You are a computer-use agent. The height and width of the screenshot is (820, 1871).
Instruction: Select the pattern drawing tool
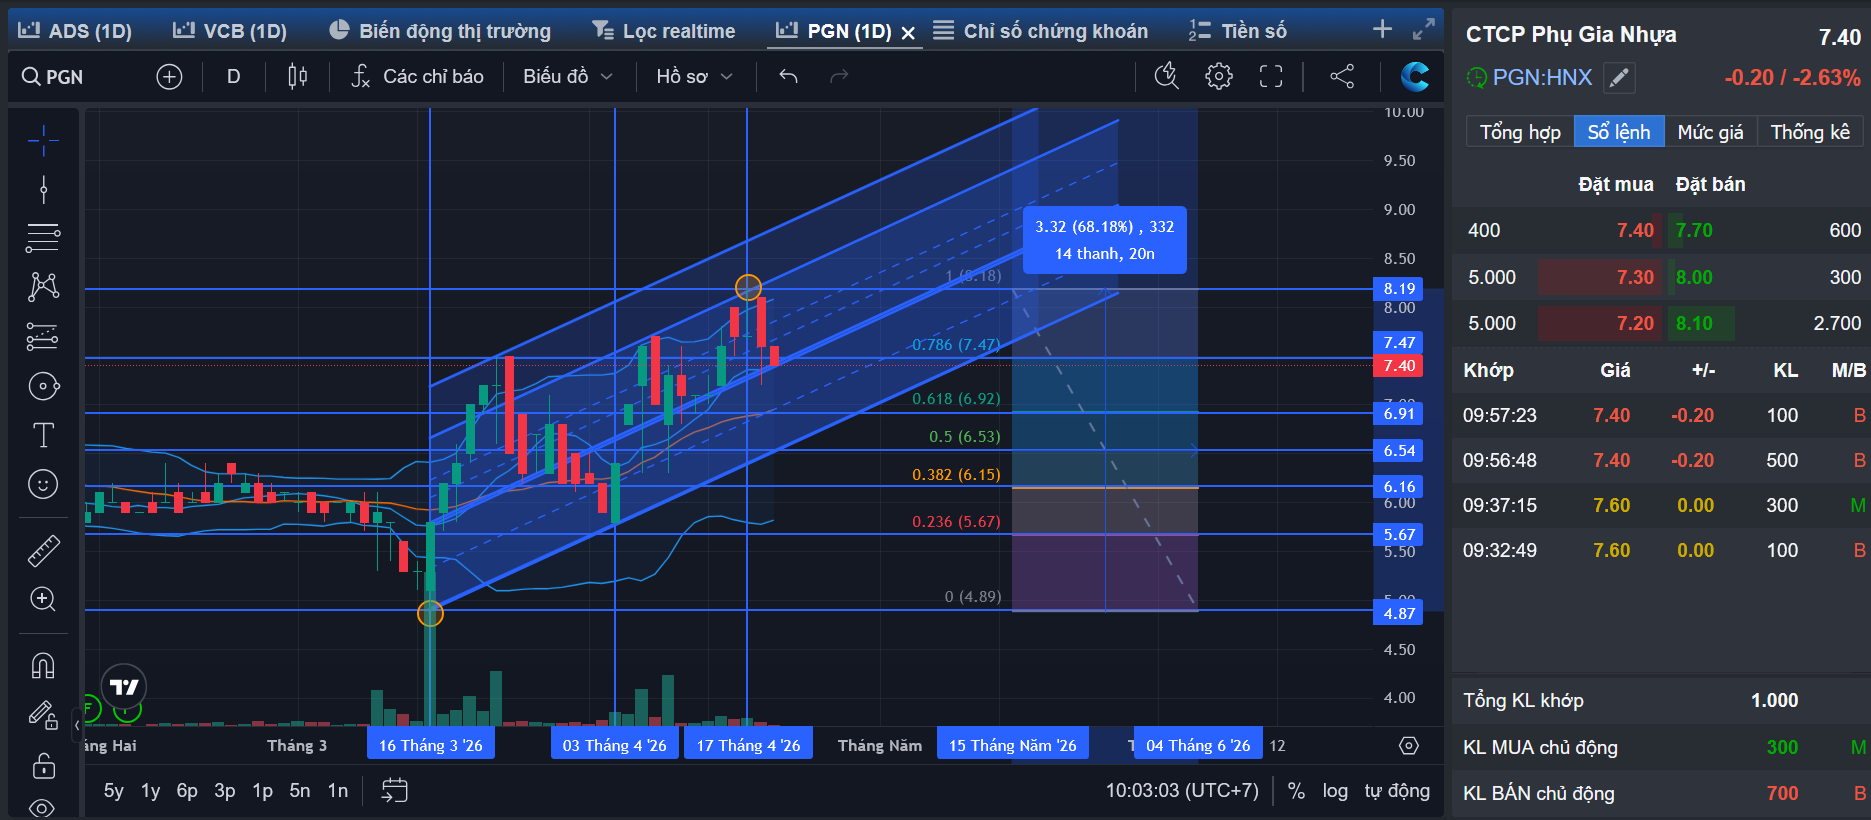tap(43, 287)
